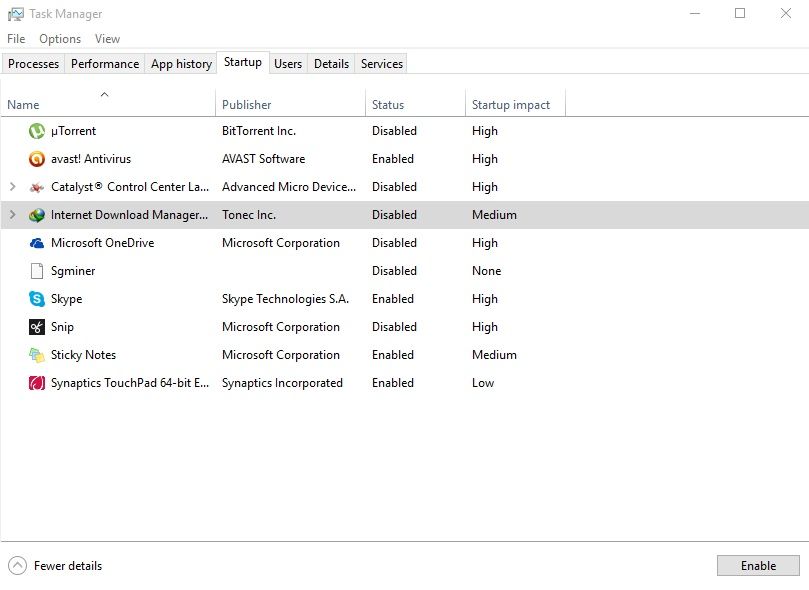Select the avast! Antivirus orange icon
Screen dimensions: 809x590
tap(37, 159)
